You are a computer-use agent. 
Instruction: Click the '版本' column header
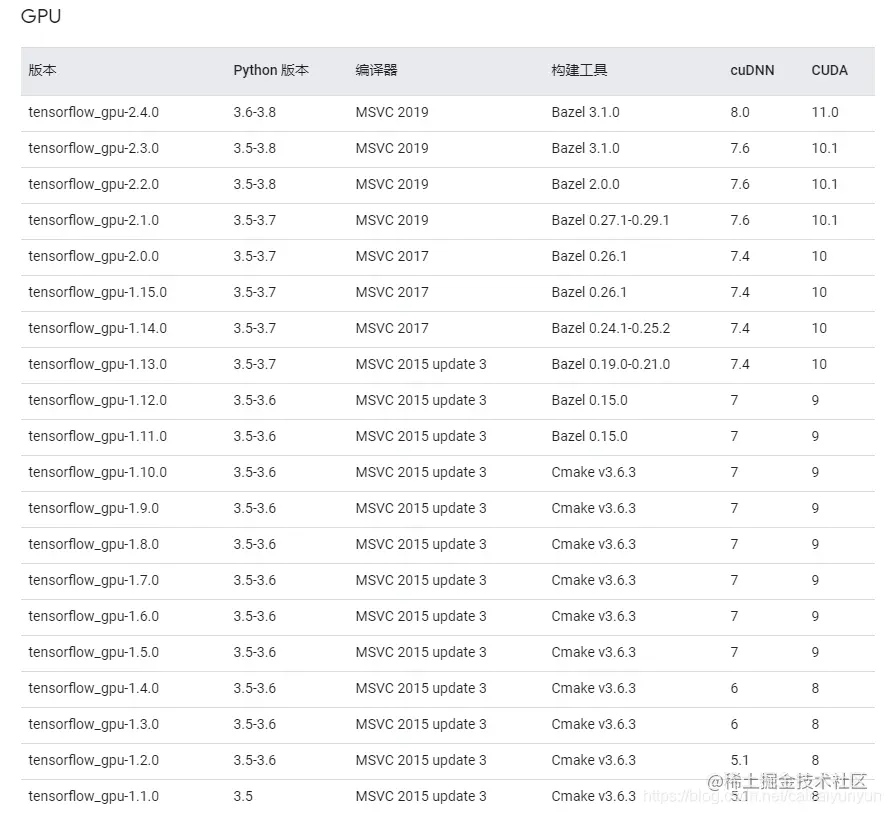pyautogui.click(x=43, y=70)
